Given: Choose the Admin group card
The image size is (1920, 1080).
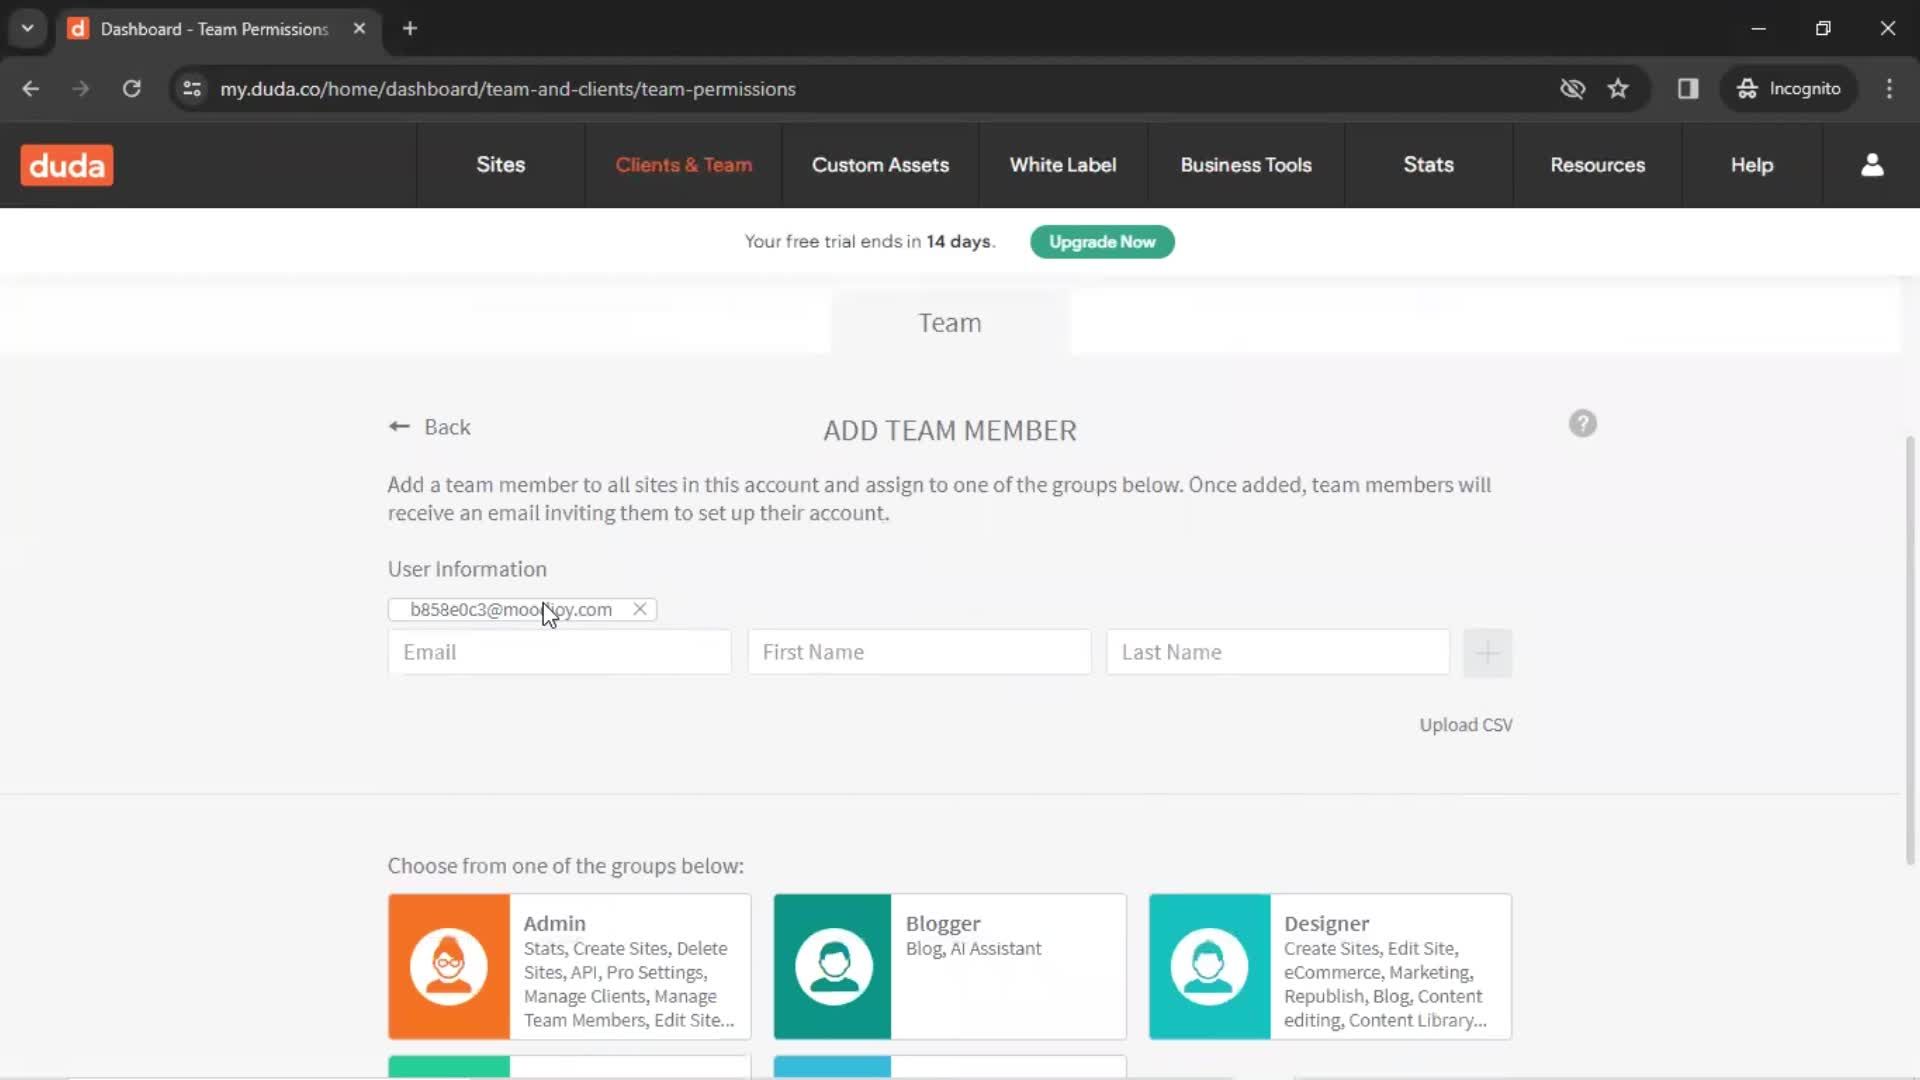Looking at the screenshot, I should coord(570,966).
